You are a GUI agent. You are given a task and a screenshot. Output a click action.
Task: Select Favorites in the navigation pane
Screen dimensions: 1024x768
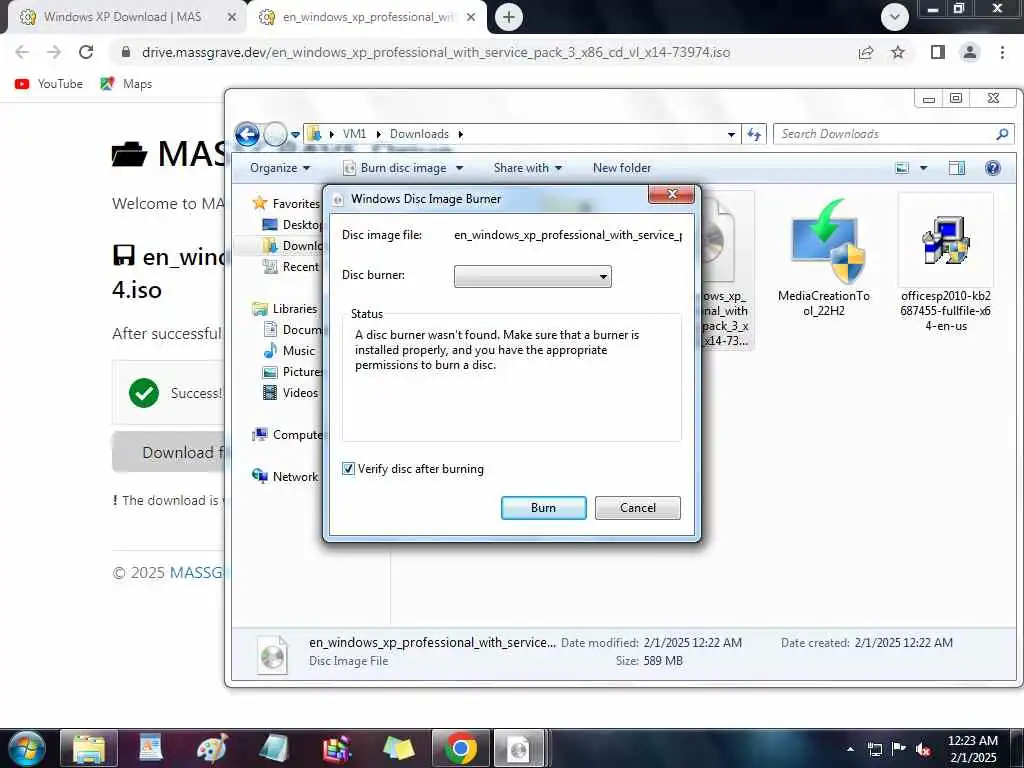pos(286,203)
